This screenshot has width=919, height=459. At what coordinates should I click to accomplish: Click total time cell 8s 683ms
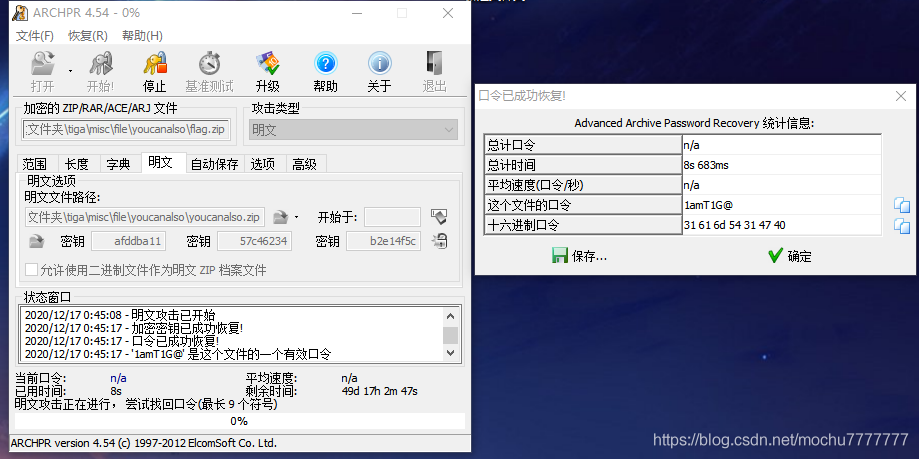(x=782, y=165)
